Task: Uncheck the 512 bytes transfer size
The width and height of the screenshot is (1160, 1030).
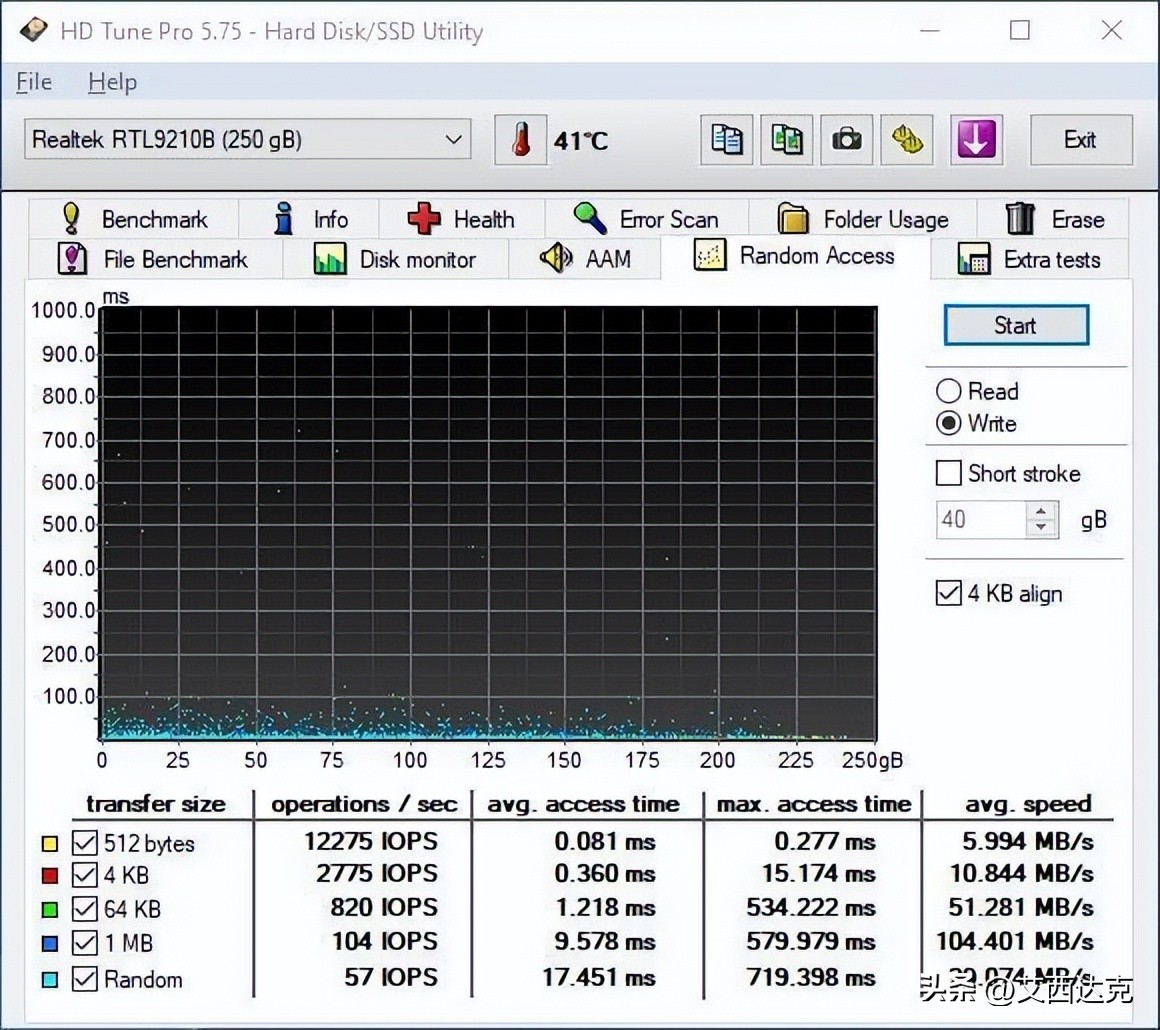Action: click(x=84, y=843)
